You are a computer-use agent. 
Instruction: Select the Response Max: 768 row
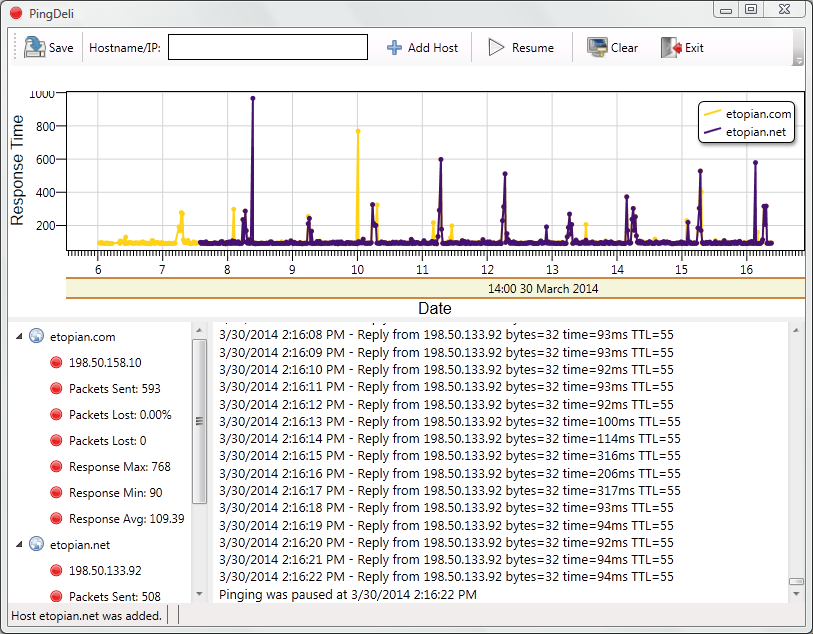[120, 467]
